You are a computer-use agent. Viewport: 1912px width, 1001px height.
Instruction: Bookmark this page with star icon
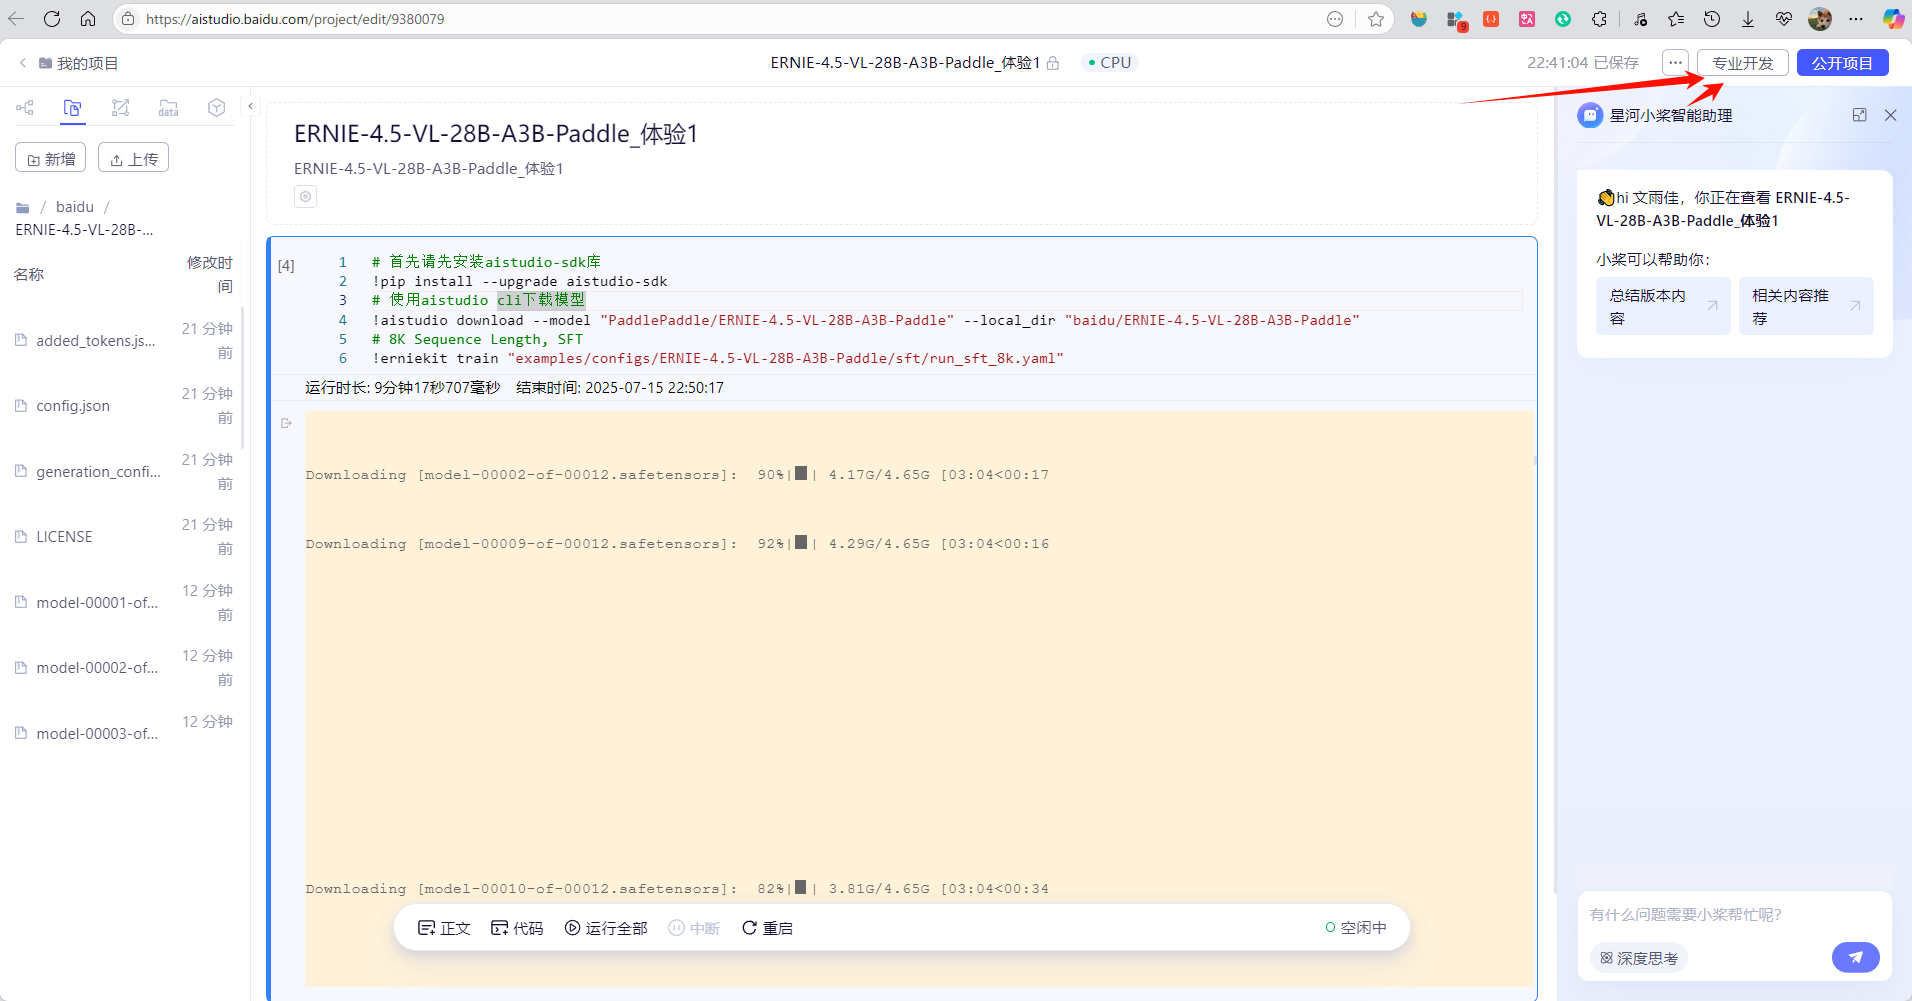pyautogui.click(x=1376, y=19)
